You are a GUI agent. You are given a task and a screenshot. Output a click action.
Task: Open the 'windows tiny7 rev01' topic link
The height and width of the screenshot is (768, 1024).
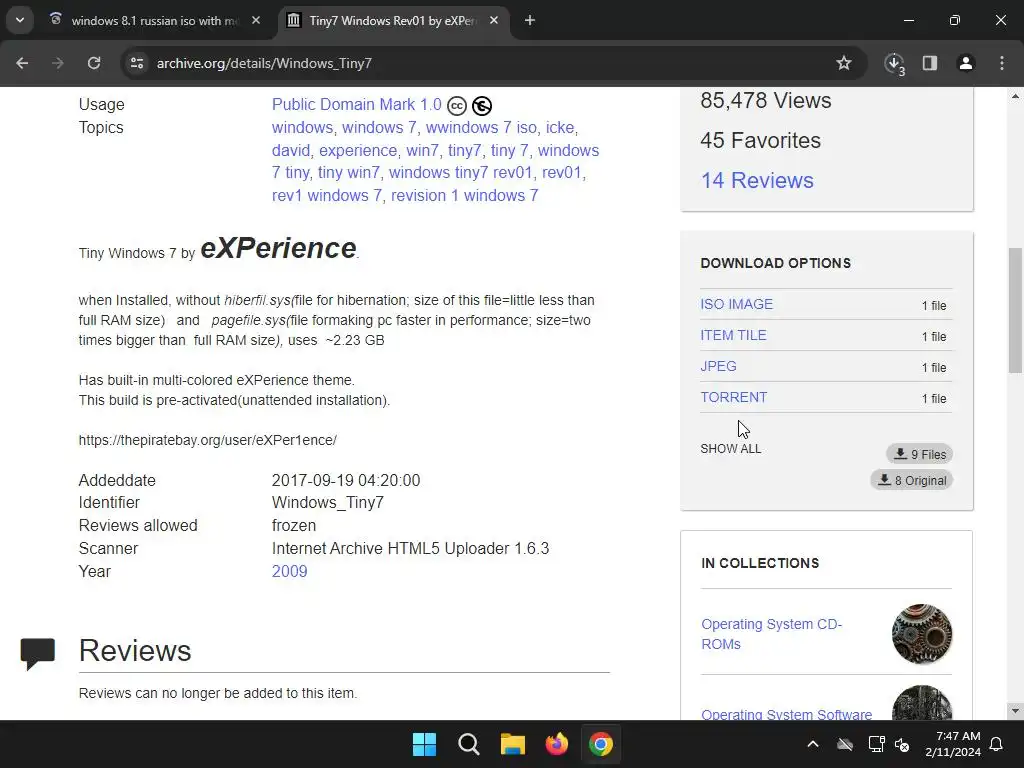460,172
